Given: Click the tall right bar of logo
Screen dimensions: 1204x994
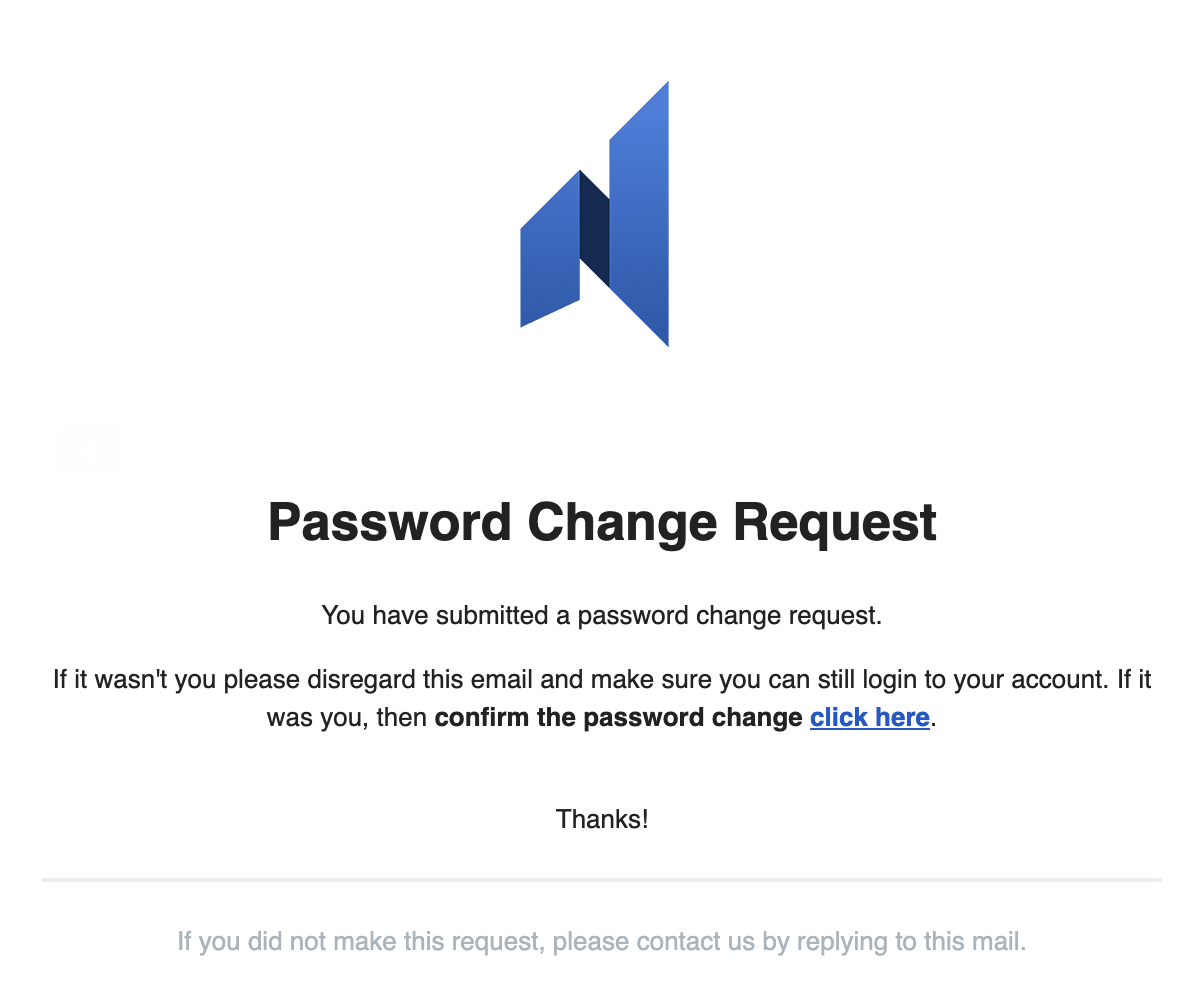Looking at the screenshot, I should tap(639, 214).
